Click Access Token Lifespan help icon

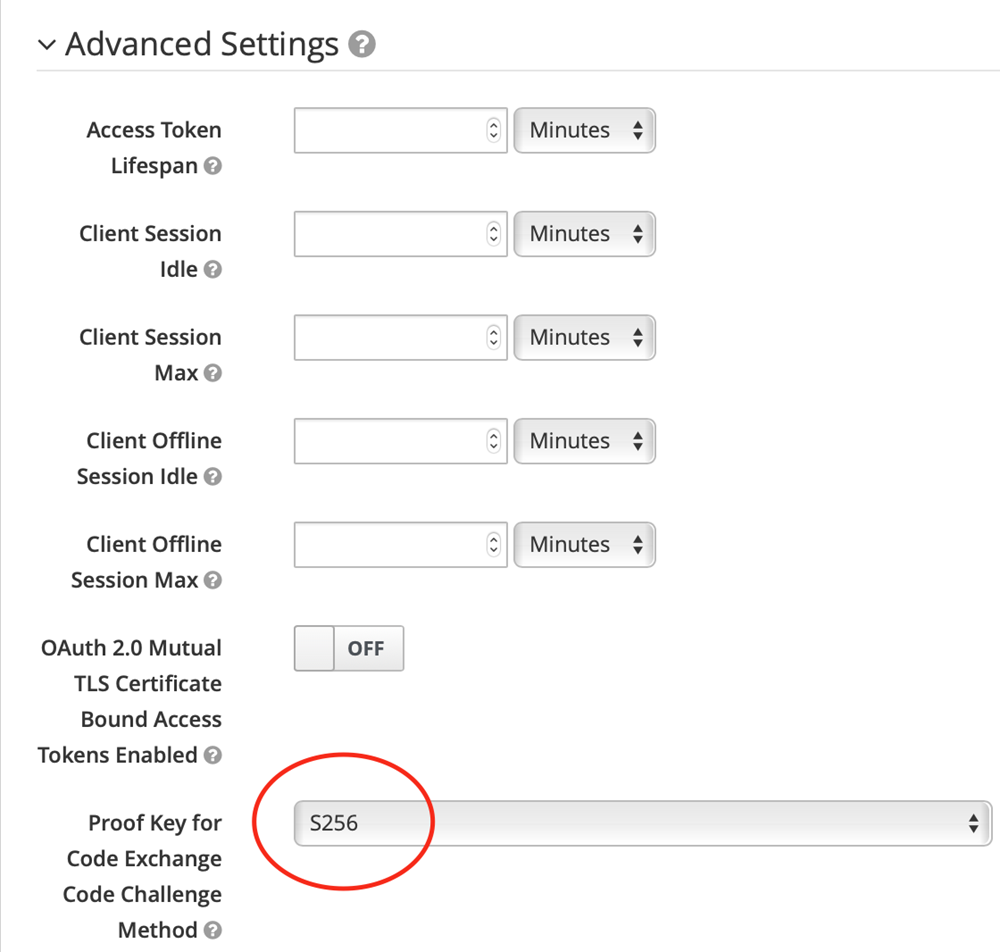[x=212, y=166]
